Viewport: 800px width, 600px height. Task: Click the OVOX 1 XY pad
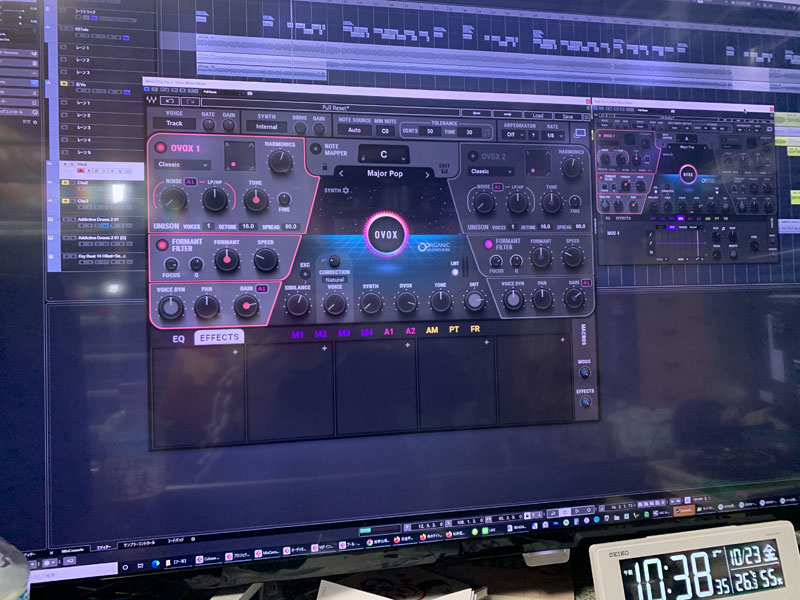click(239, 156)
